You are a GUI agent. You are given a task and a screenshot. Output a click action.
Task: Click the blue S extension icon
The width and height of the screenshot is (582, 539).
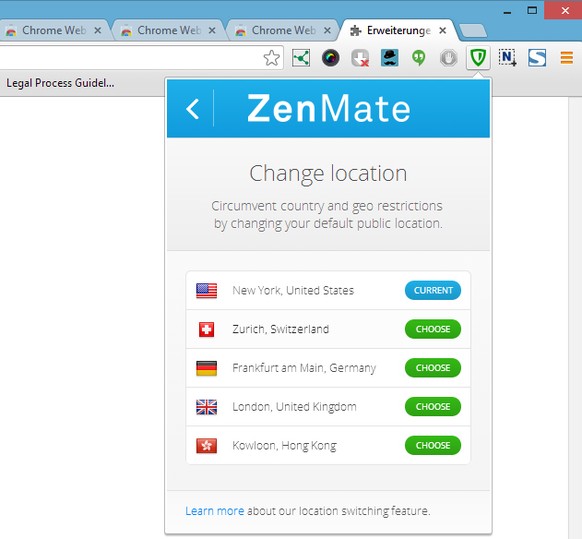[x=537, y=58]
